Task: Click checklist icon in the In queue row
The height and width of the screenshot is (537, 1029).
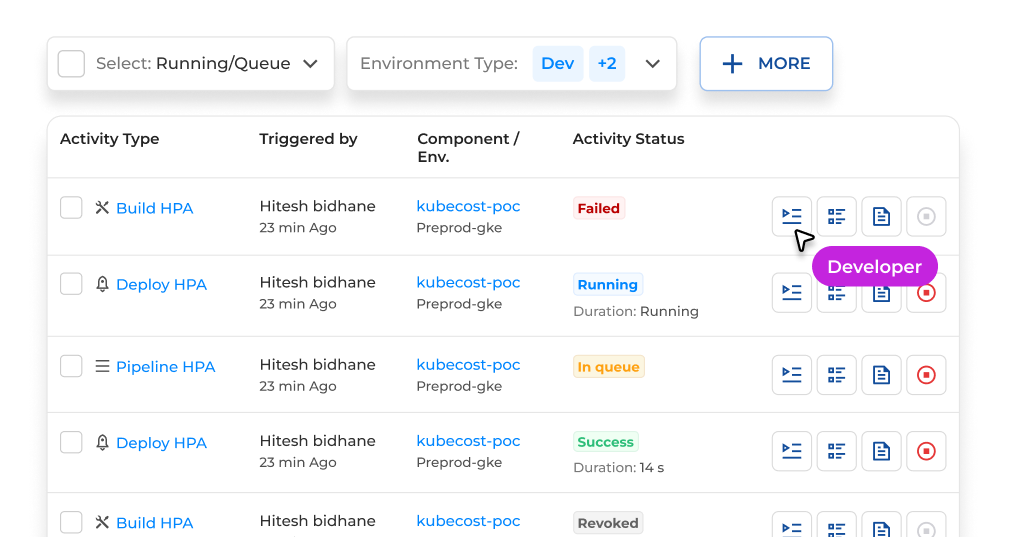Action: pyautogui.click(x=836, y=375)
